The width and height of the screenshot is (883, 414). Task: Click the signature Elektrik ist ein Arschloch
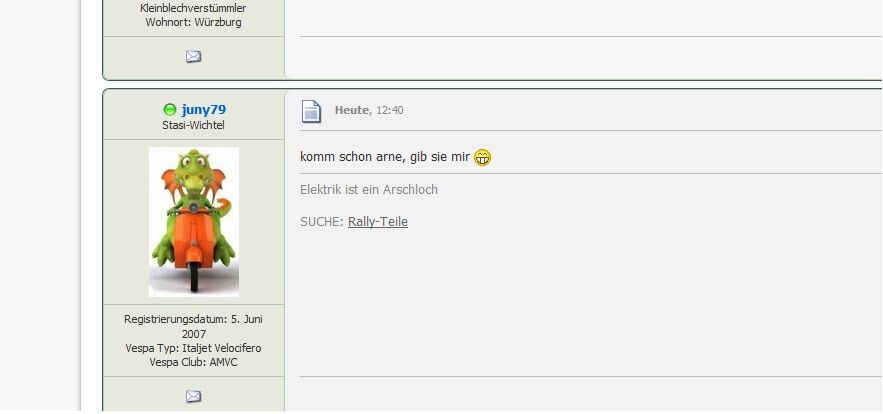click(369, 190)
